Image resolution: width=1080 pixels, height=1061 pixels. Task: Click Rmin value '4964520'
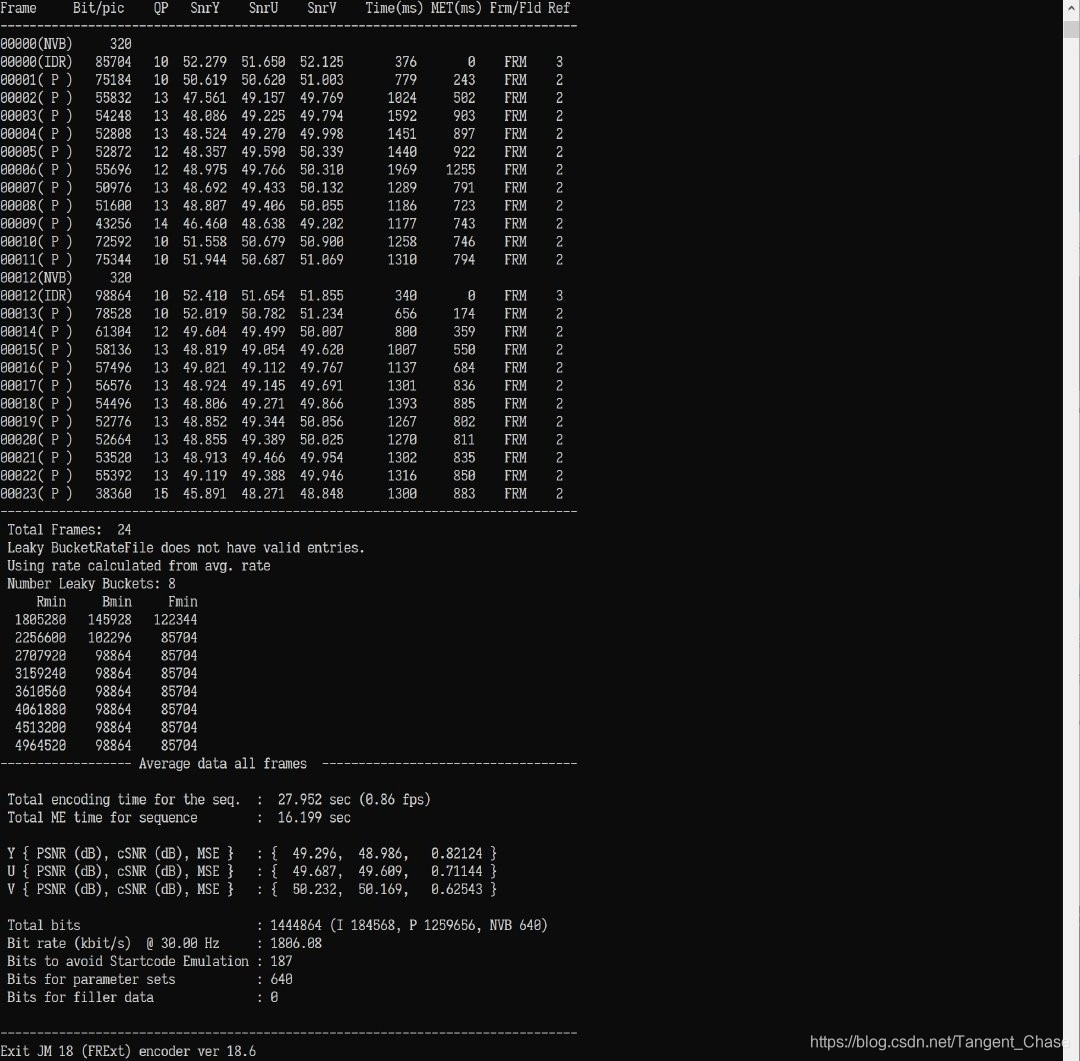point(40,745)
